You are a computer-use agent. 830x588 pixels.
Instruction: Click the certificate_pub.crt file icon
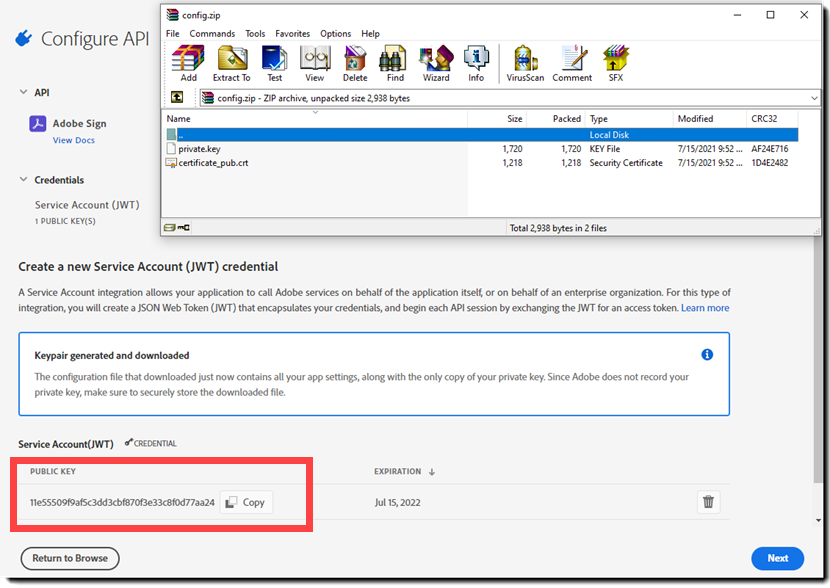click(171, 162)
